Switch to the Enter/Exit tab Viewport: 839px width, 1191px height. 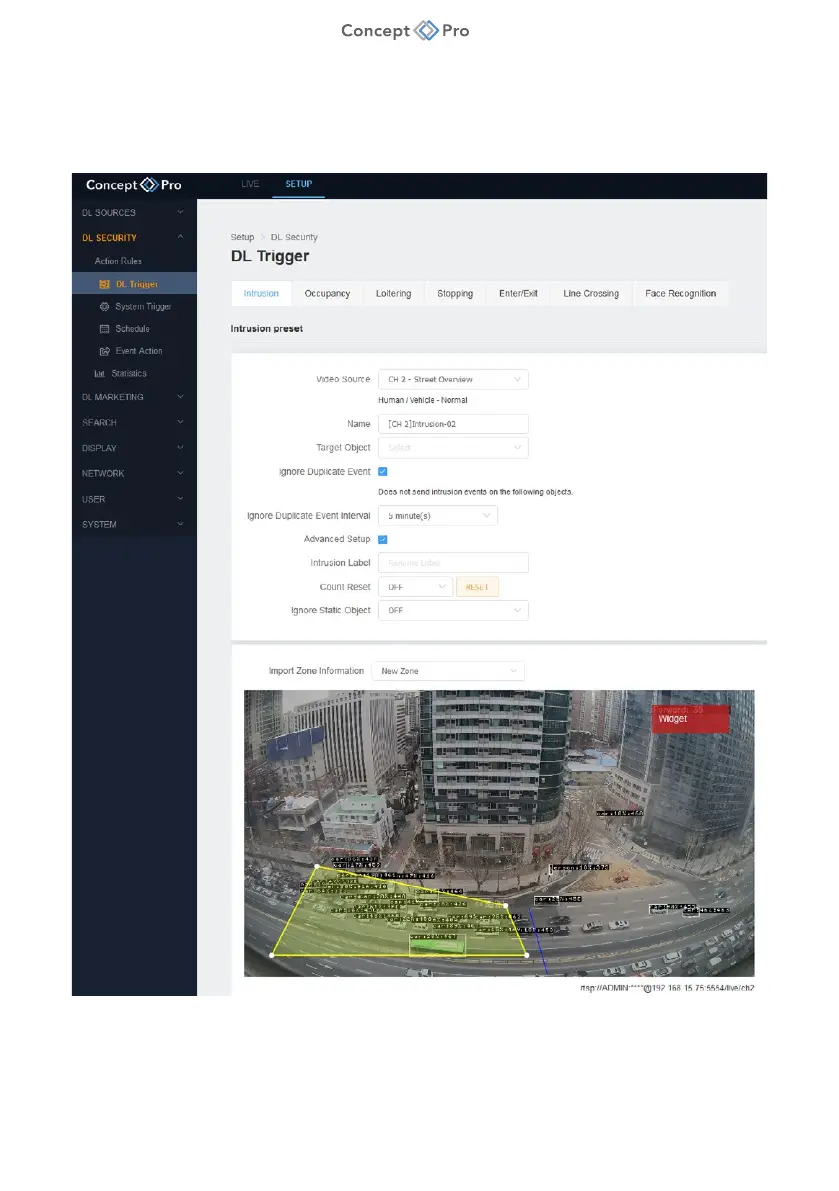click(x=518, y=293)
